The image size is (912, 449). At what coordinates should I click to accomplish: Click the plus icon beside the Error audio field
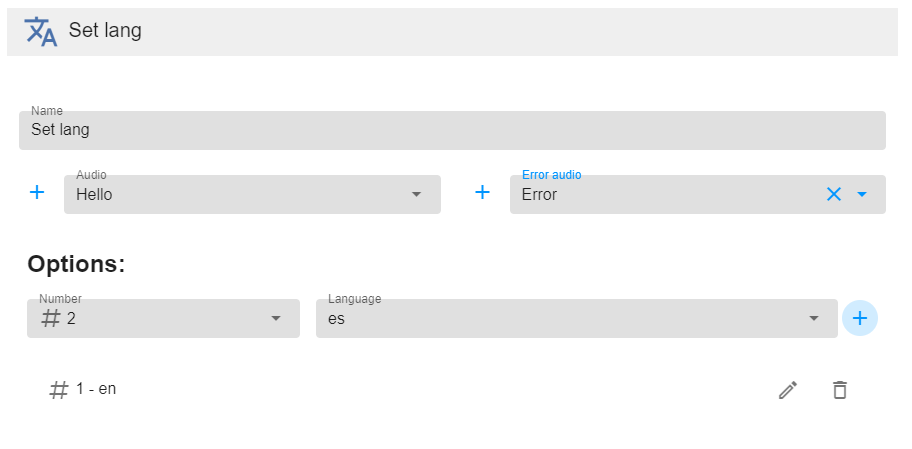tap(482, 193)
